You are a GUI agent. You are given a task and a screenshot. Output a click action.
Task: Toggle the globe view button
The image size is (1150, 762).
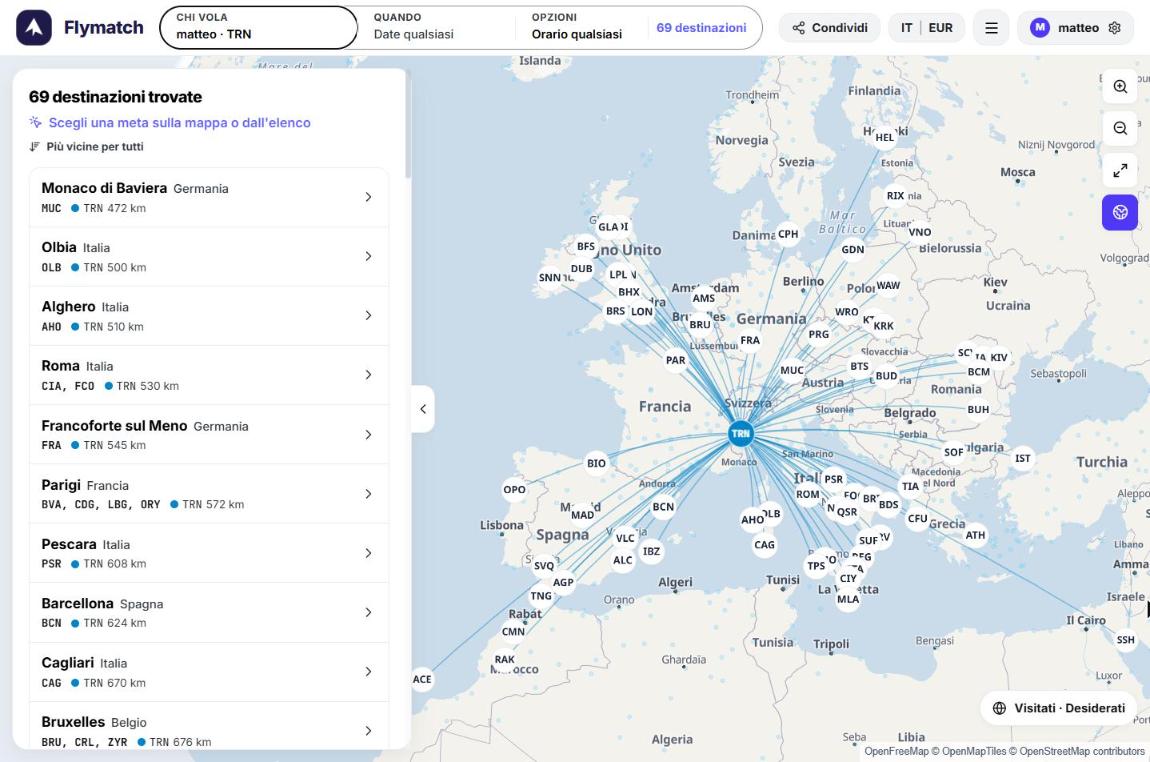[1120, 213]
